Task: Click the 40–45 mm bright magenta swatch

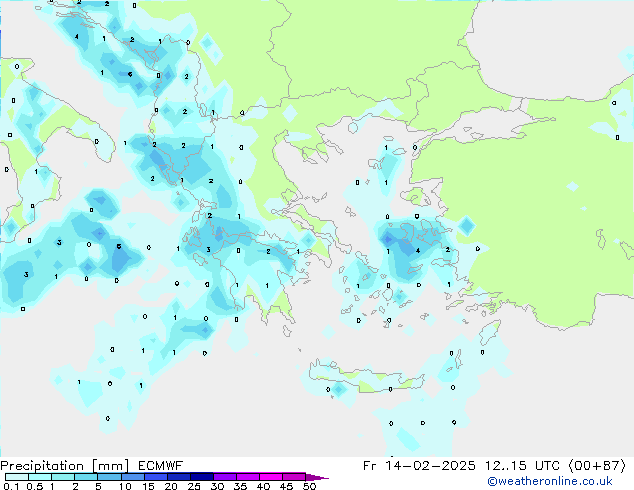Action: 271,477
